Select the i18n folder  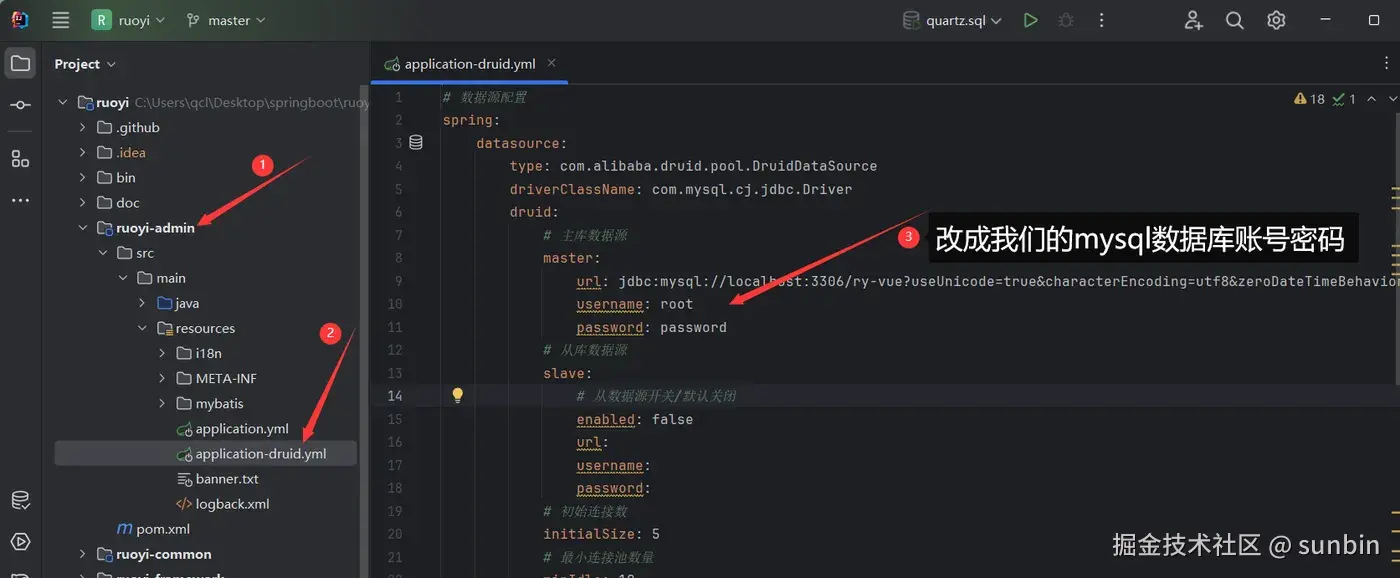click(x=199, y=353)
